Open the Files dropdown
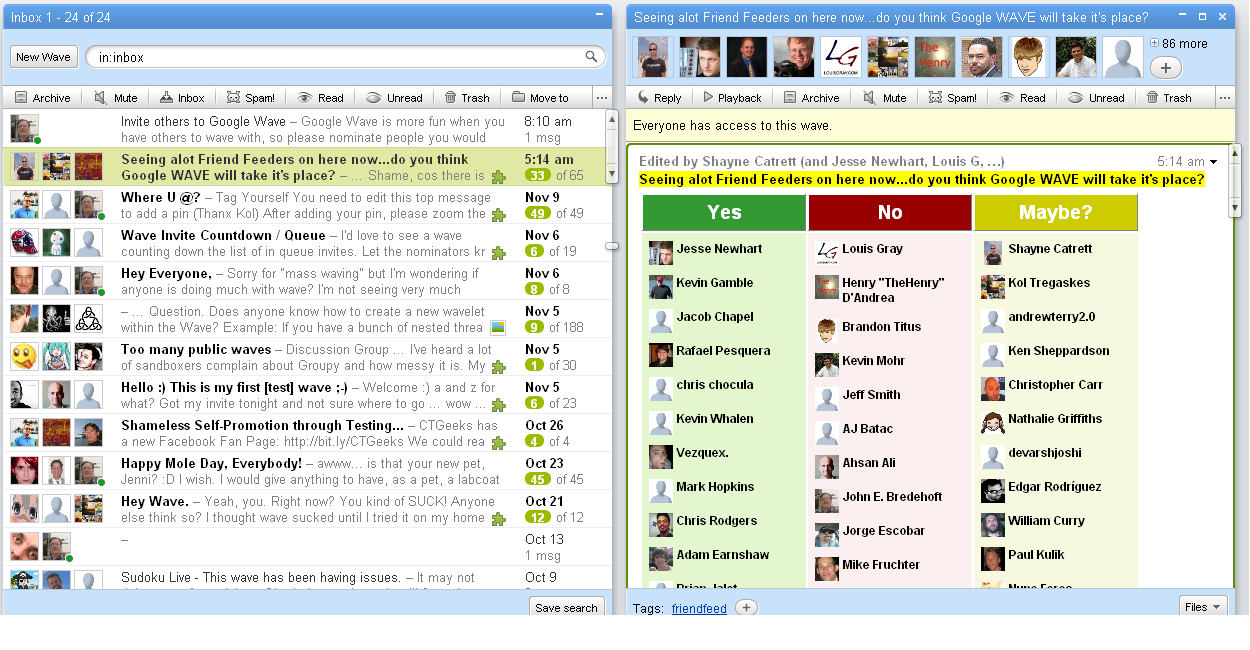The height and width of the screenshot is (650, 1250). click(1203, 607)
